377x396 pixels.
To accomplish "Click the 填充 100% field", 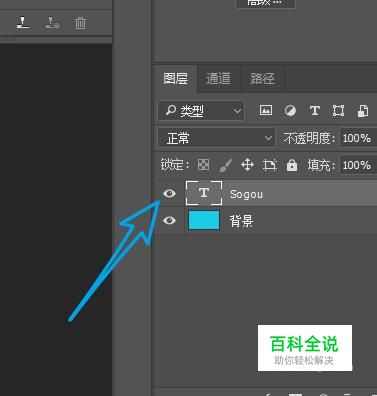I will (358, 165).
